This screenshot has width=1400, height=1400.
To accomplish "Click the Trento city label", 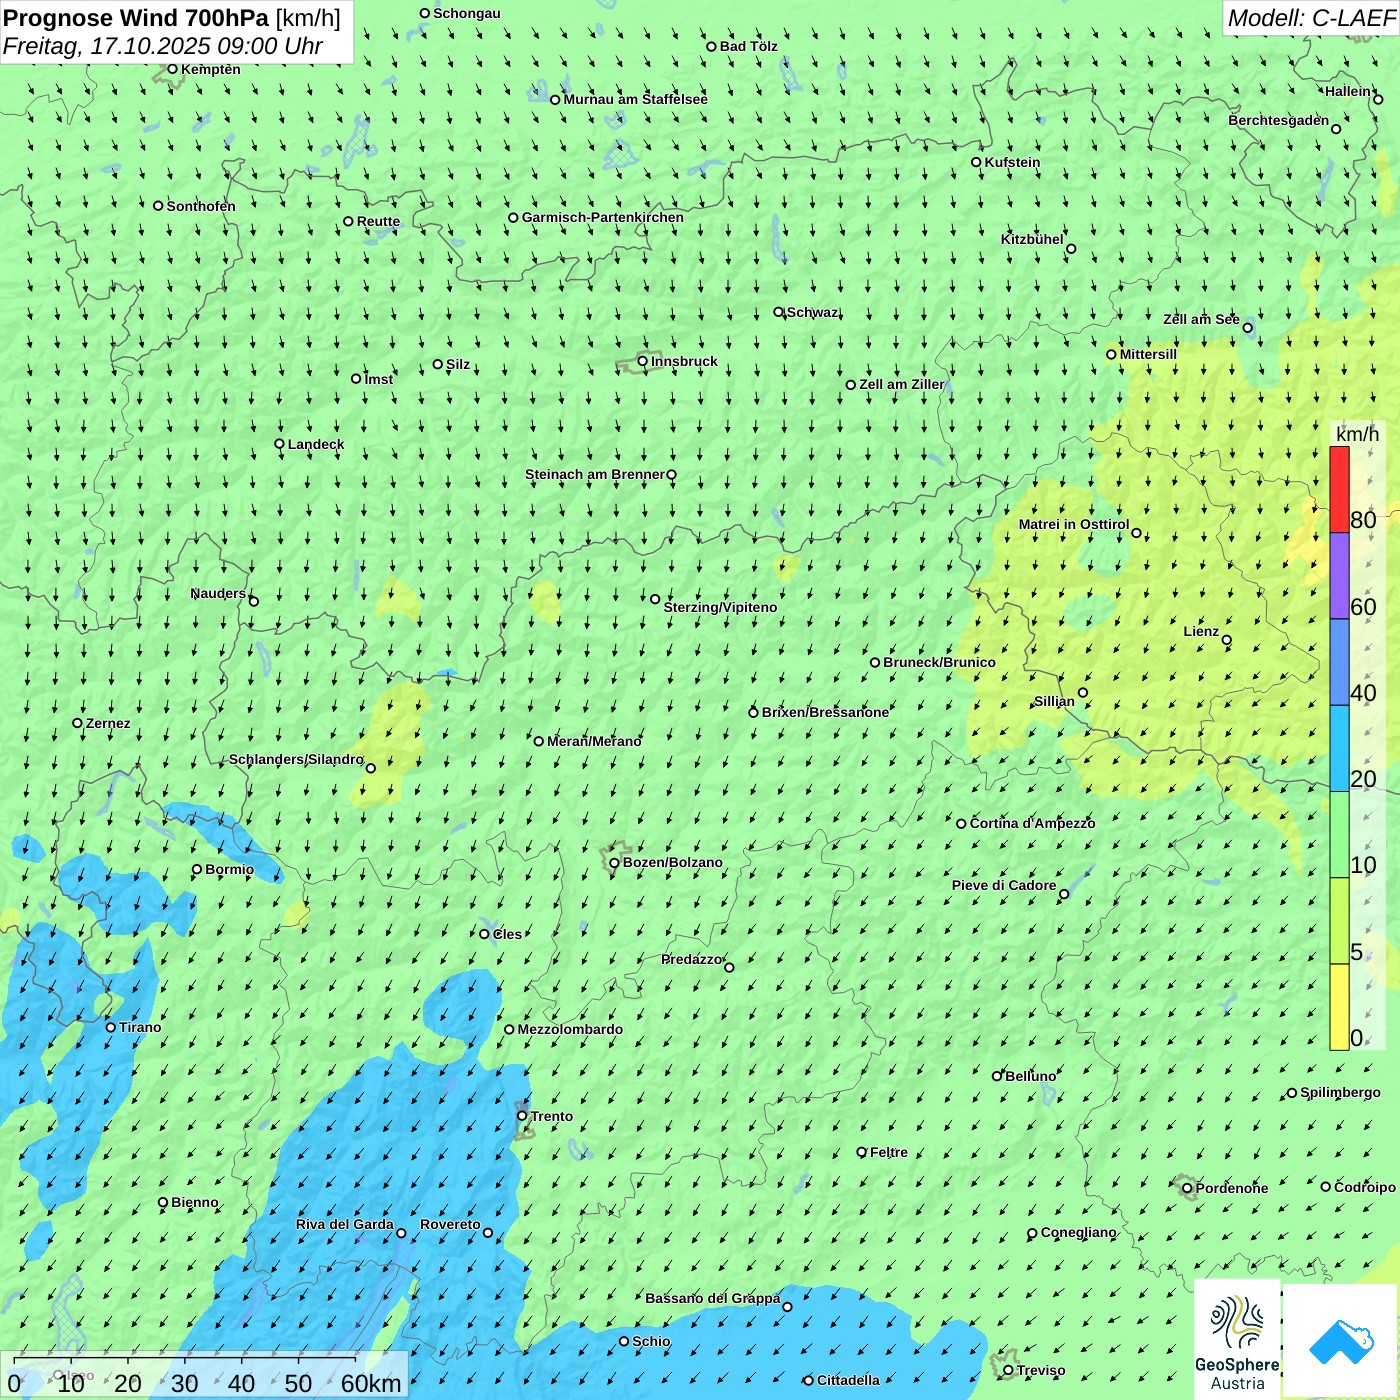I will point(552,1116).
